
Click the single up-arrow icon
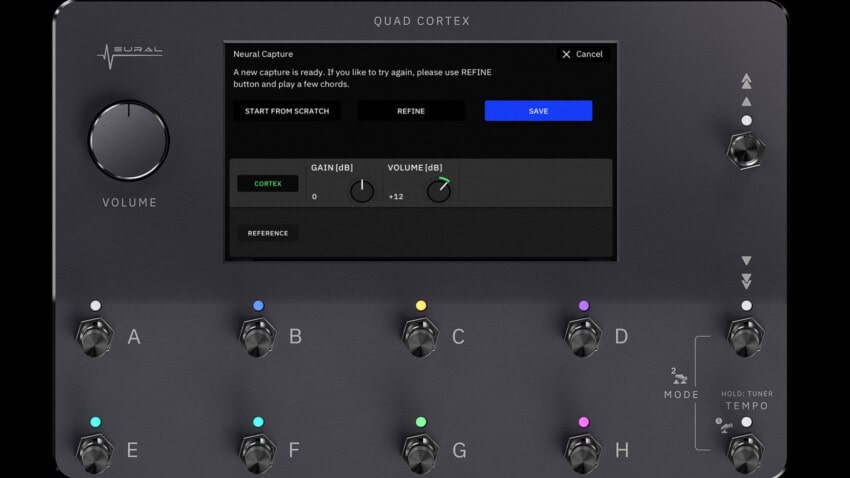[746, 101]
